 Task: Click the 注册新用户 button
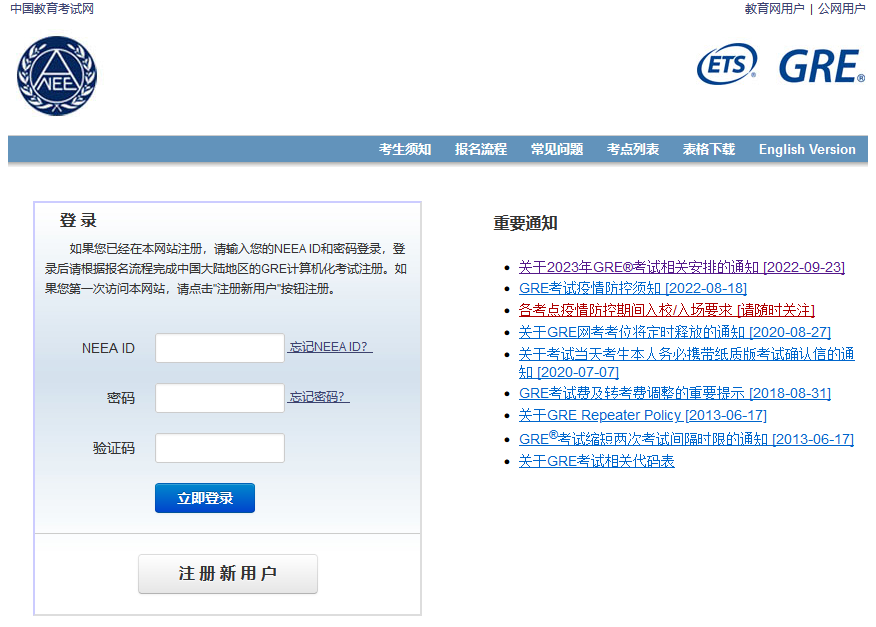(x=228, y=574)
